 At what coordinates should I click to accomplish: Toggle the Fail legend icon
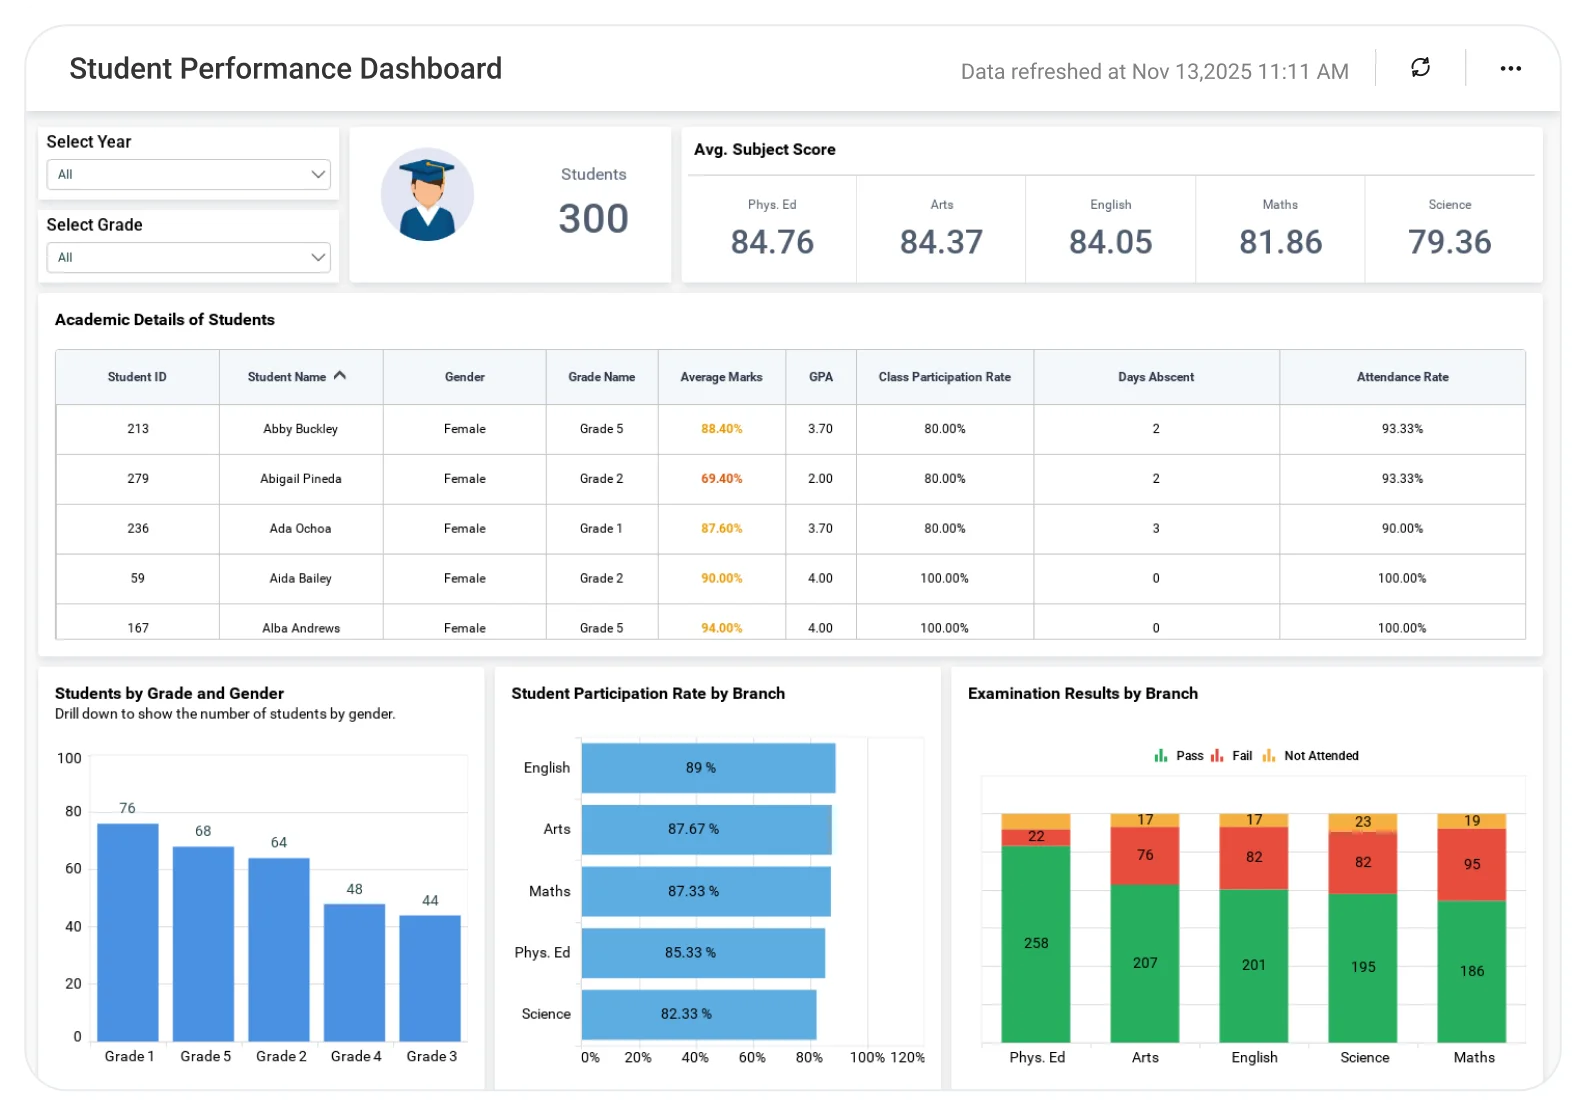pos(1217,756)
